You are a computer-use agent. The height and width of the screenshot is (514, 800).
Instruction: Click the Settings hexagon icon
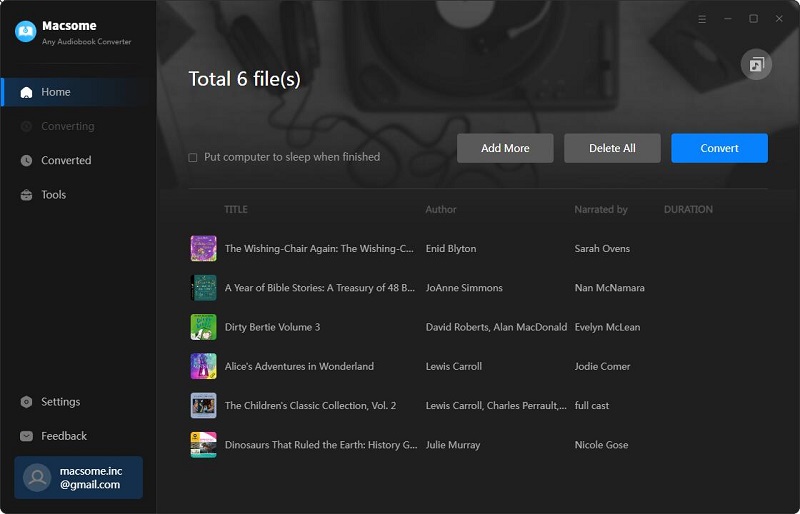[x=27, y=402]
